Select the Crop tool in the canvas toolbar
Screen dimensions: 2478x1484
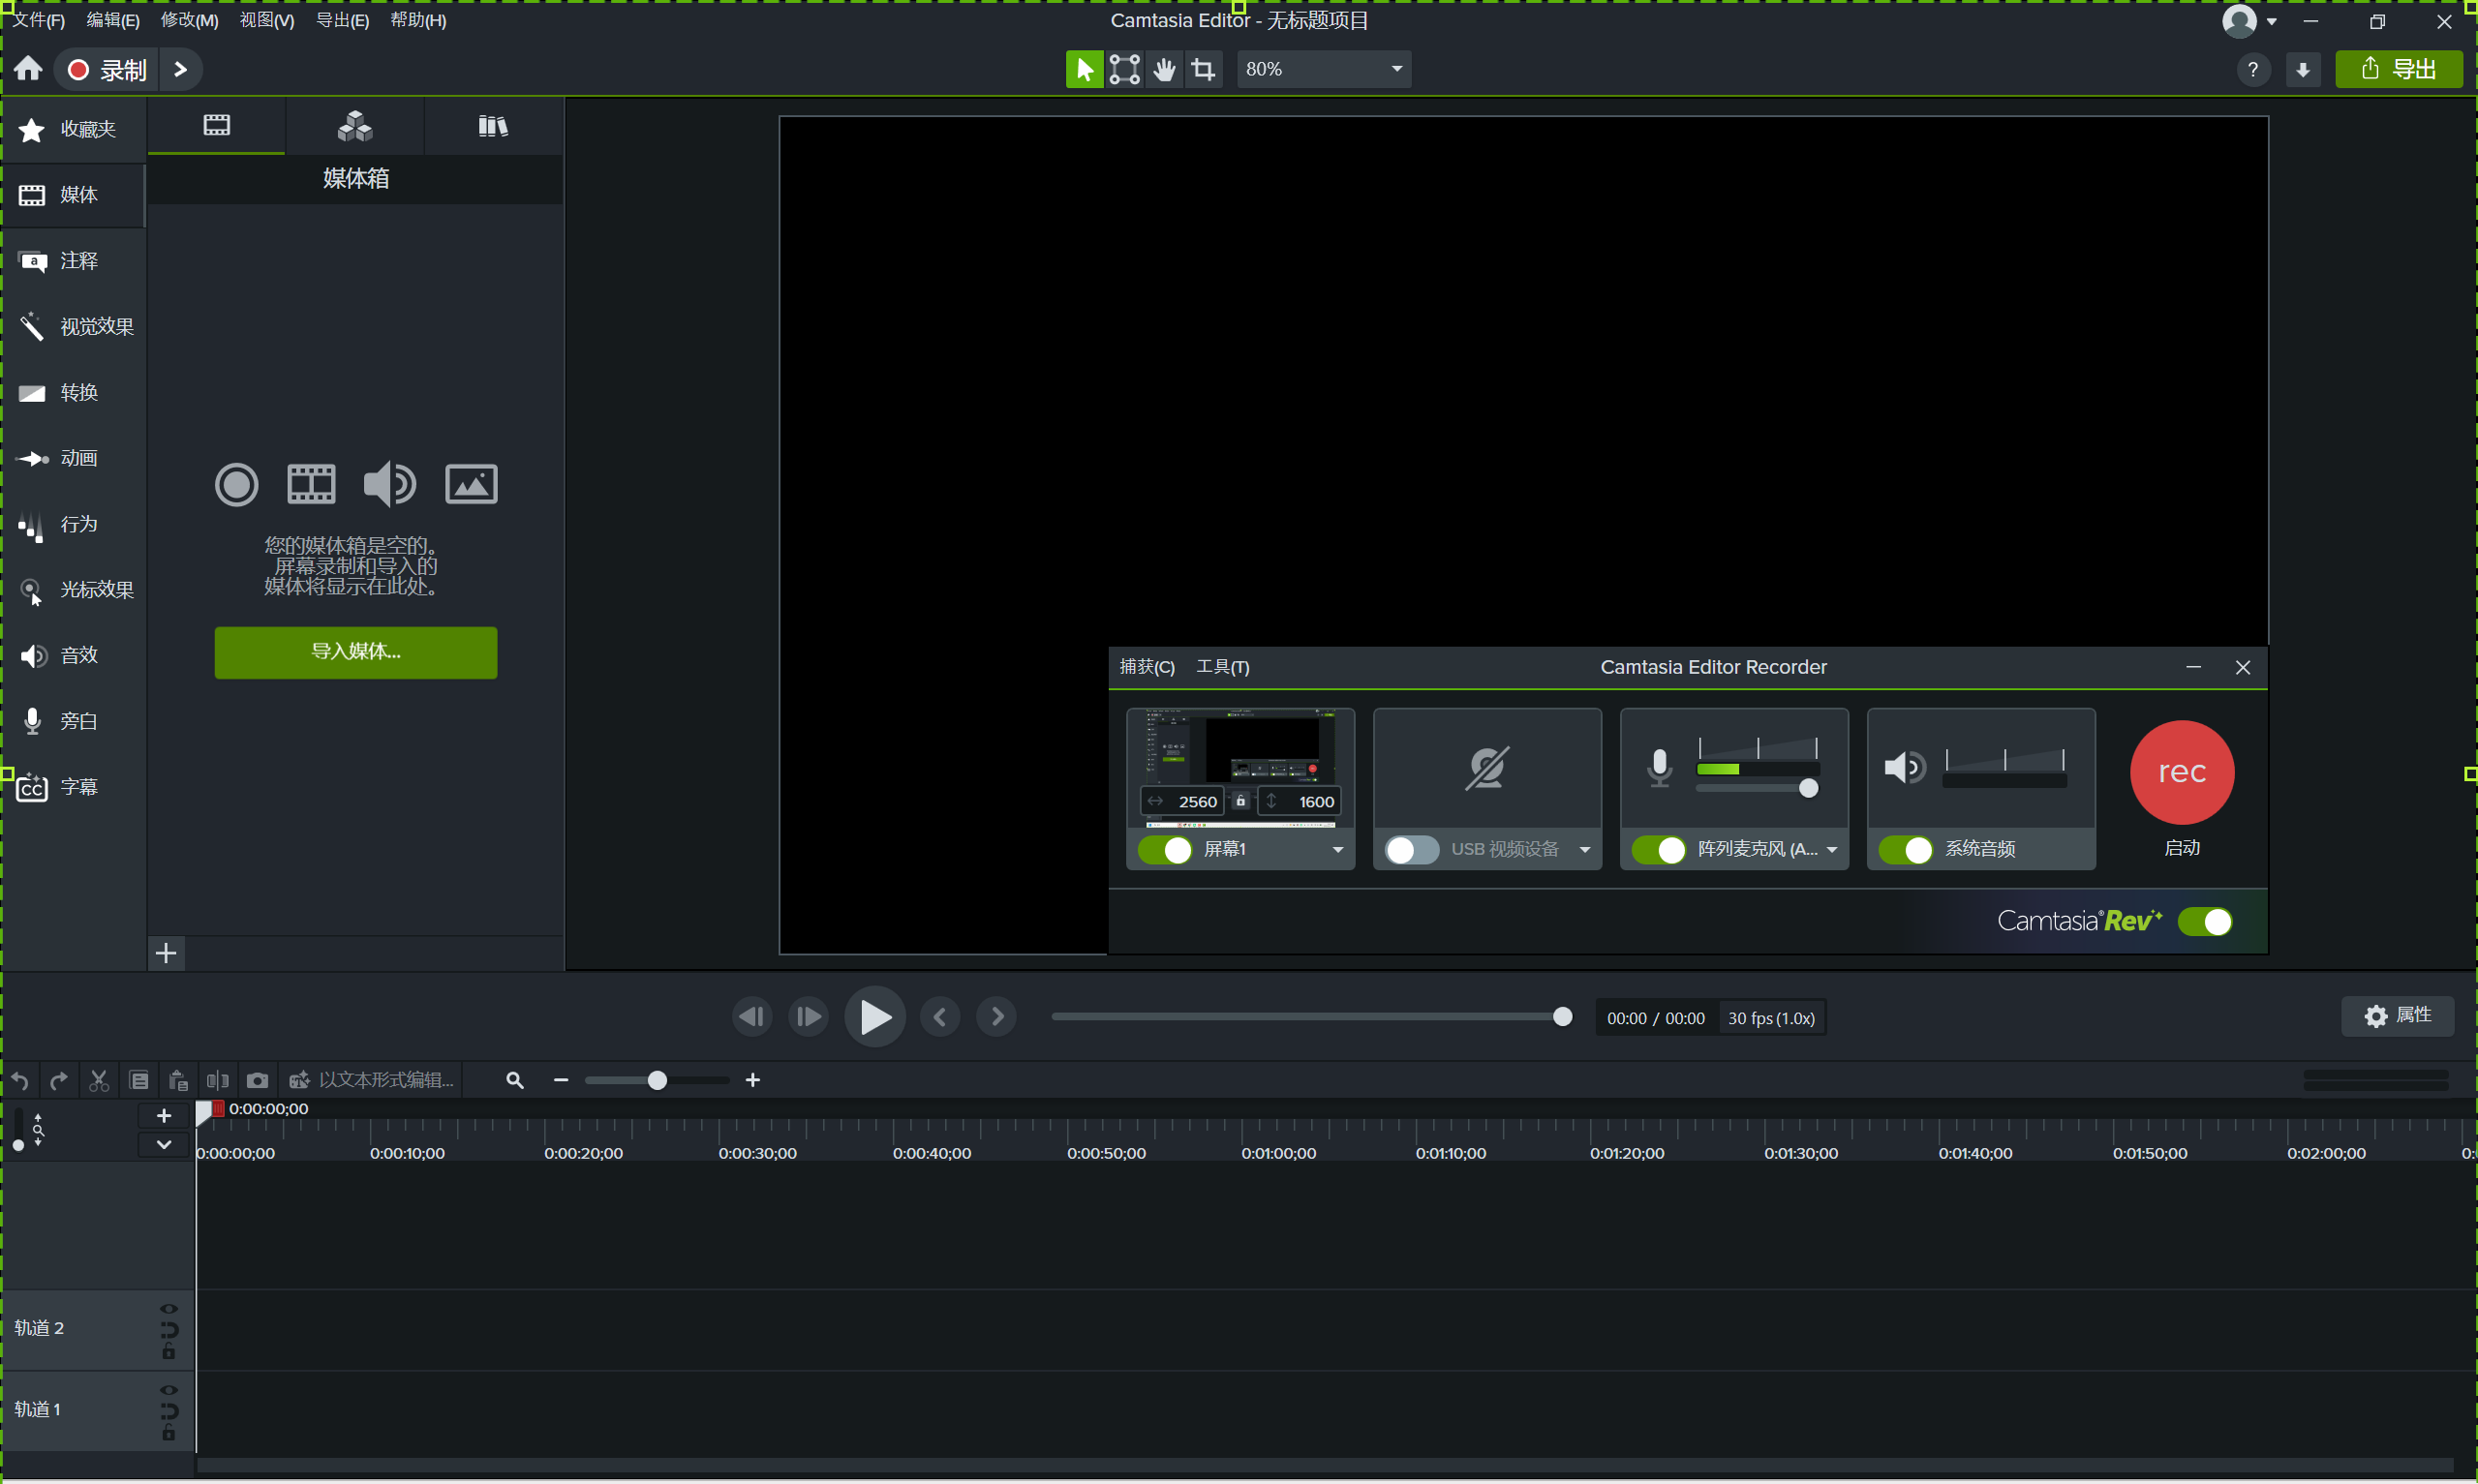(x=1203, y=69)
